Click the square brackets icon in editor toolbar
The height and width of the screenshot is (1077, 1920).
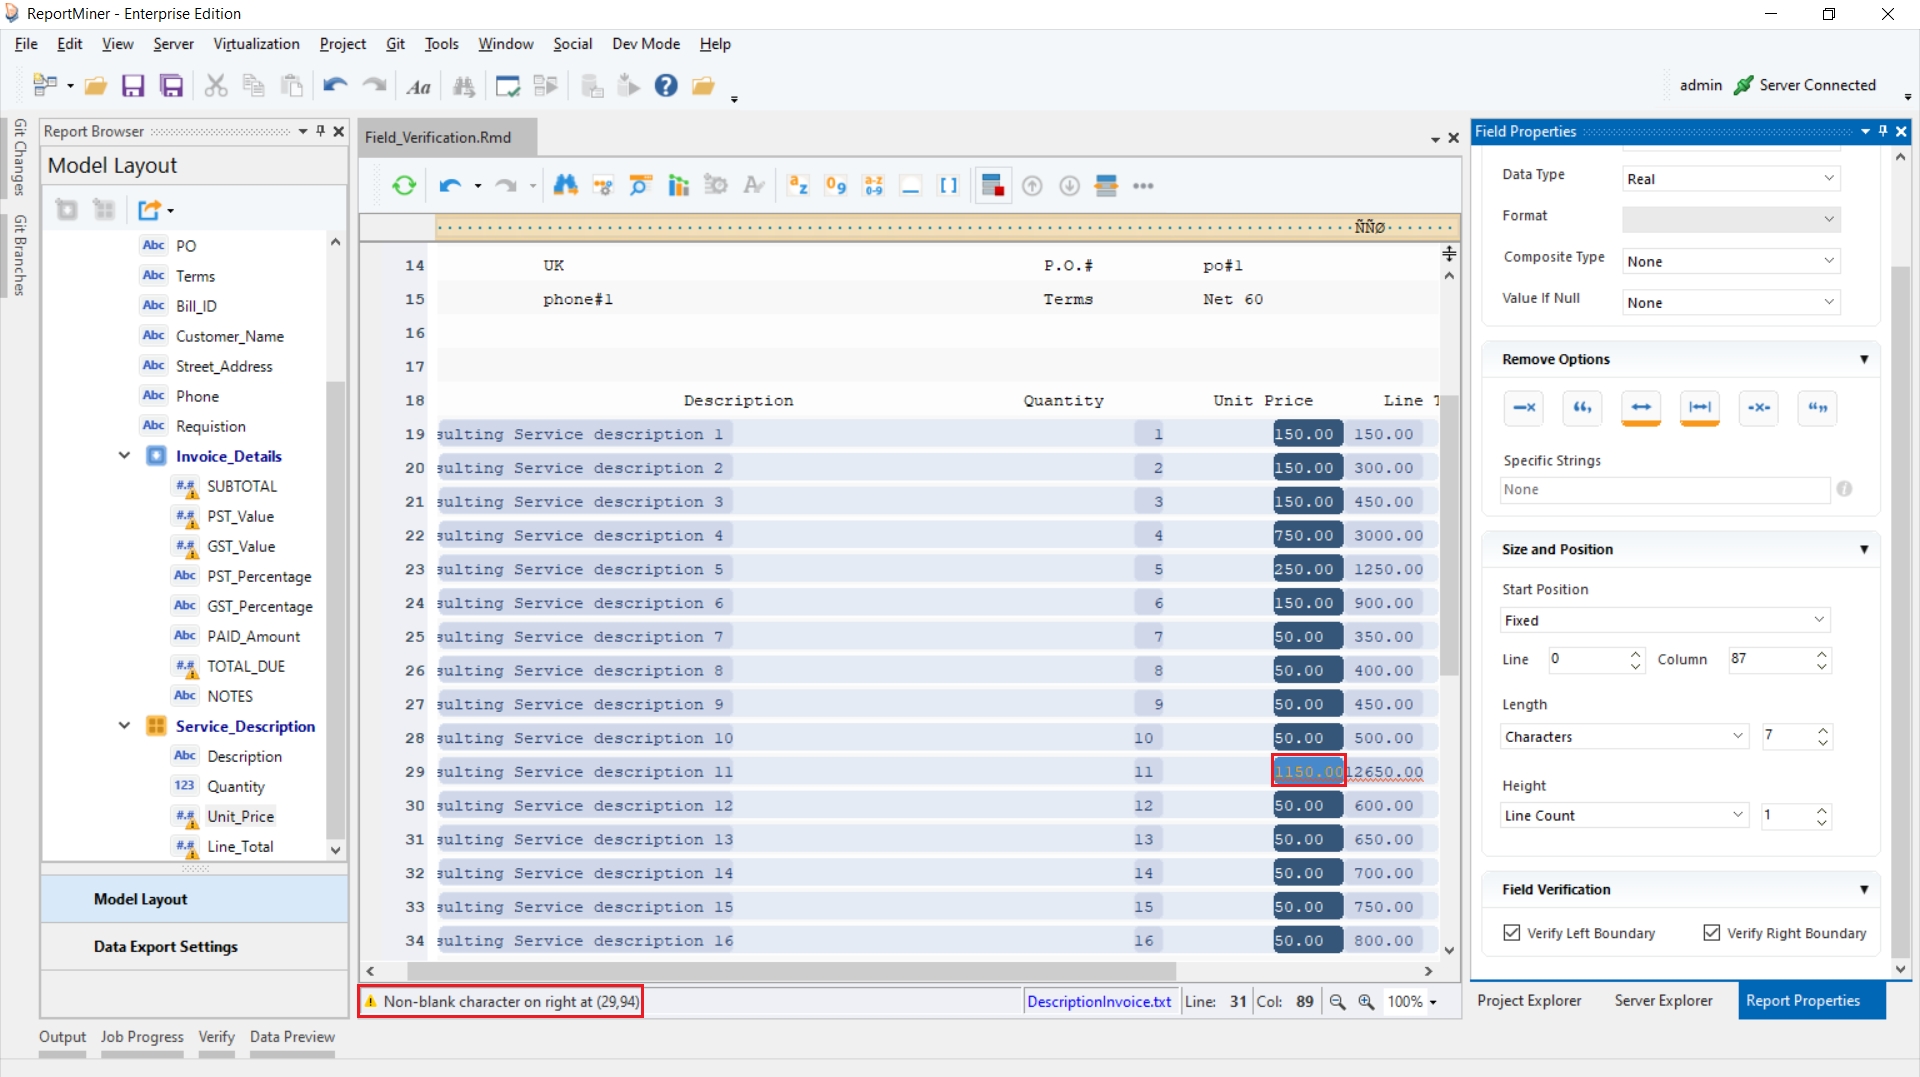pos(948,186)
